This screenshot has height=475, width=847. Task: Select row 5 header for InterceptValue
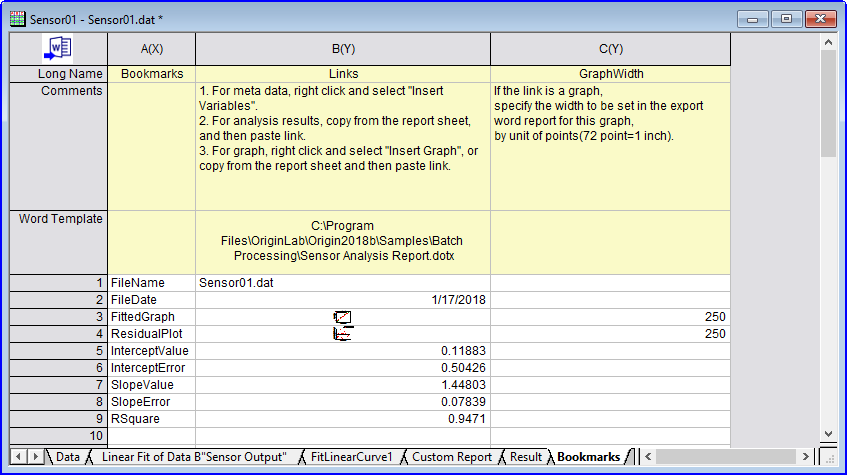58,351
